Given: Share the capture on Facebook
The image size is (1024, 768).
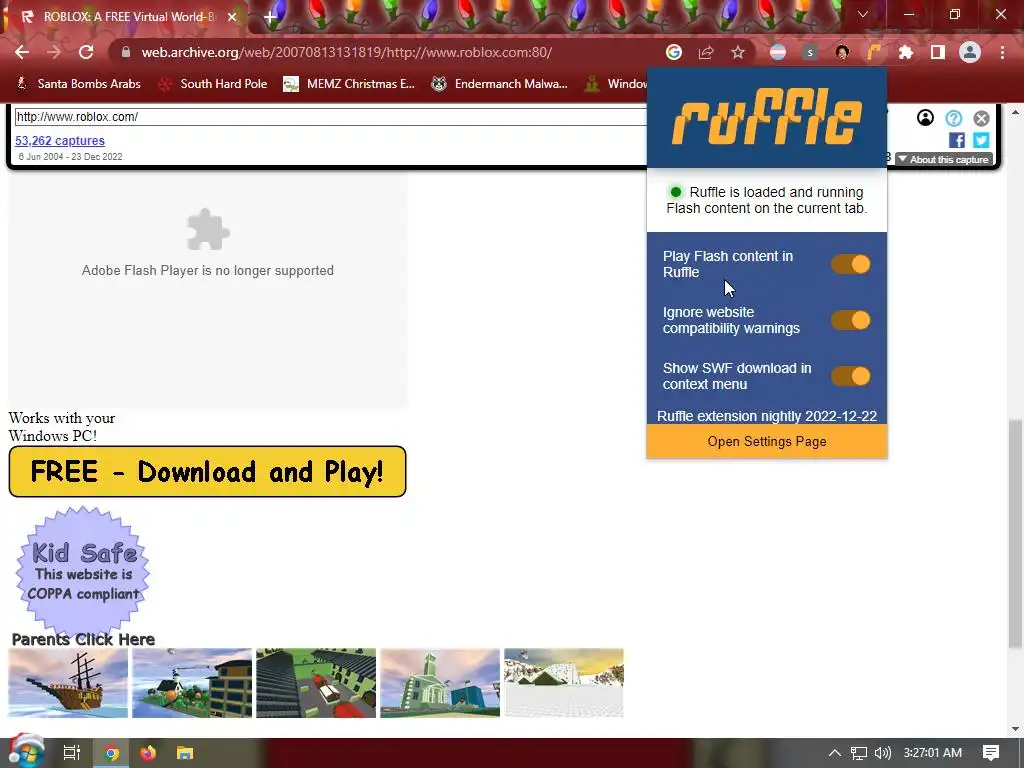Looking at the screenshot, I should coord(957,140).
